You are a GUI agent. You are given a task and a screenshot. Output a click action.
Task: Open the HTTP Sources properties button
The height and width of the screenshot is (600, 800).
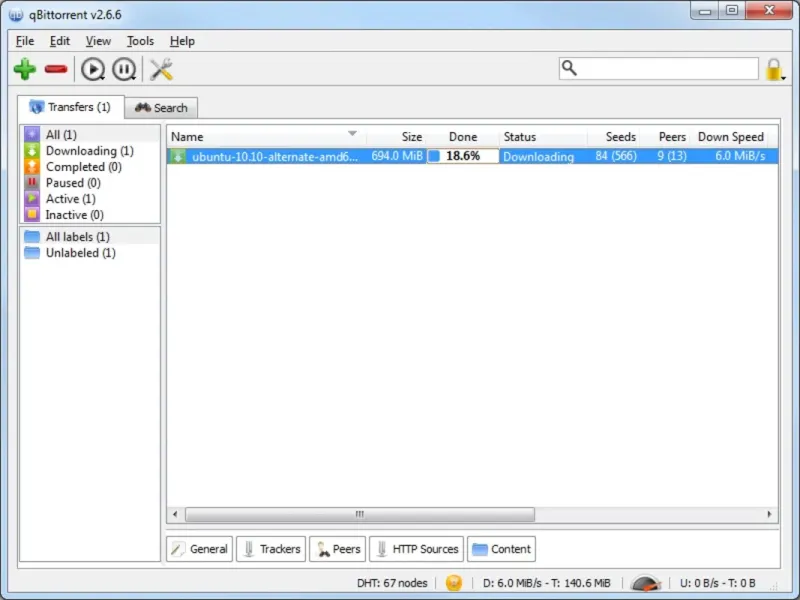(416, 549)
